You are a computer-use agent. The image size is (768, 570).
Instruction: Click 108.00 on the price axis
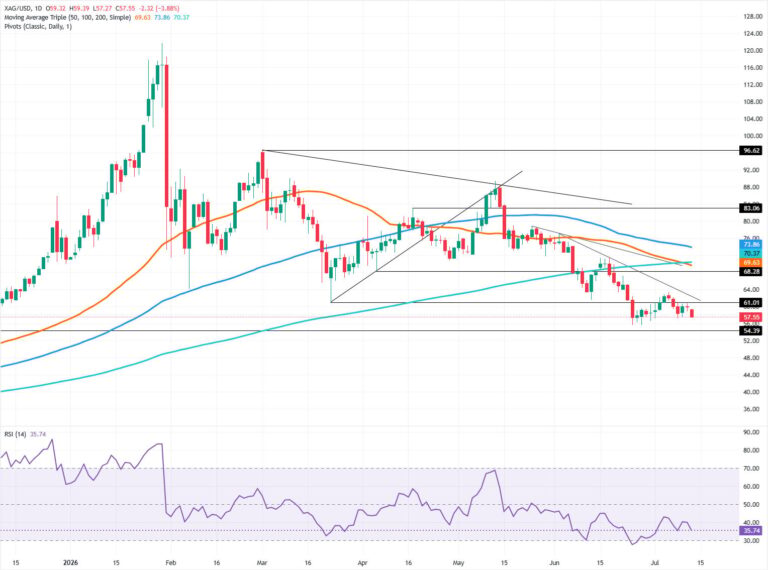(752, 102)
